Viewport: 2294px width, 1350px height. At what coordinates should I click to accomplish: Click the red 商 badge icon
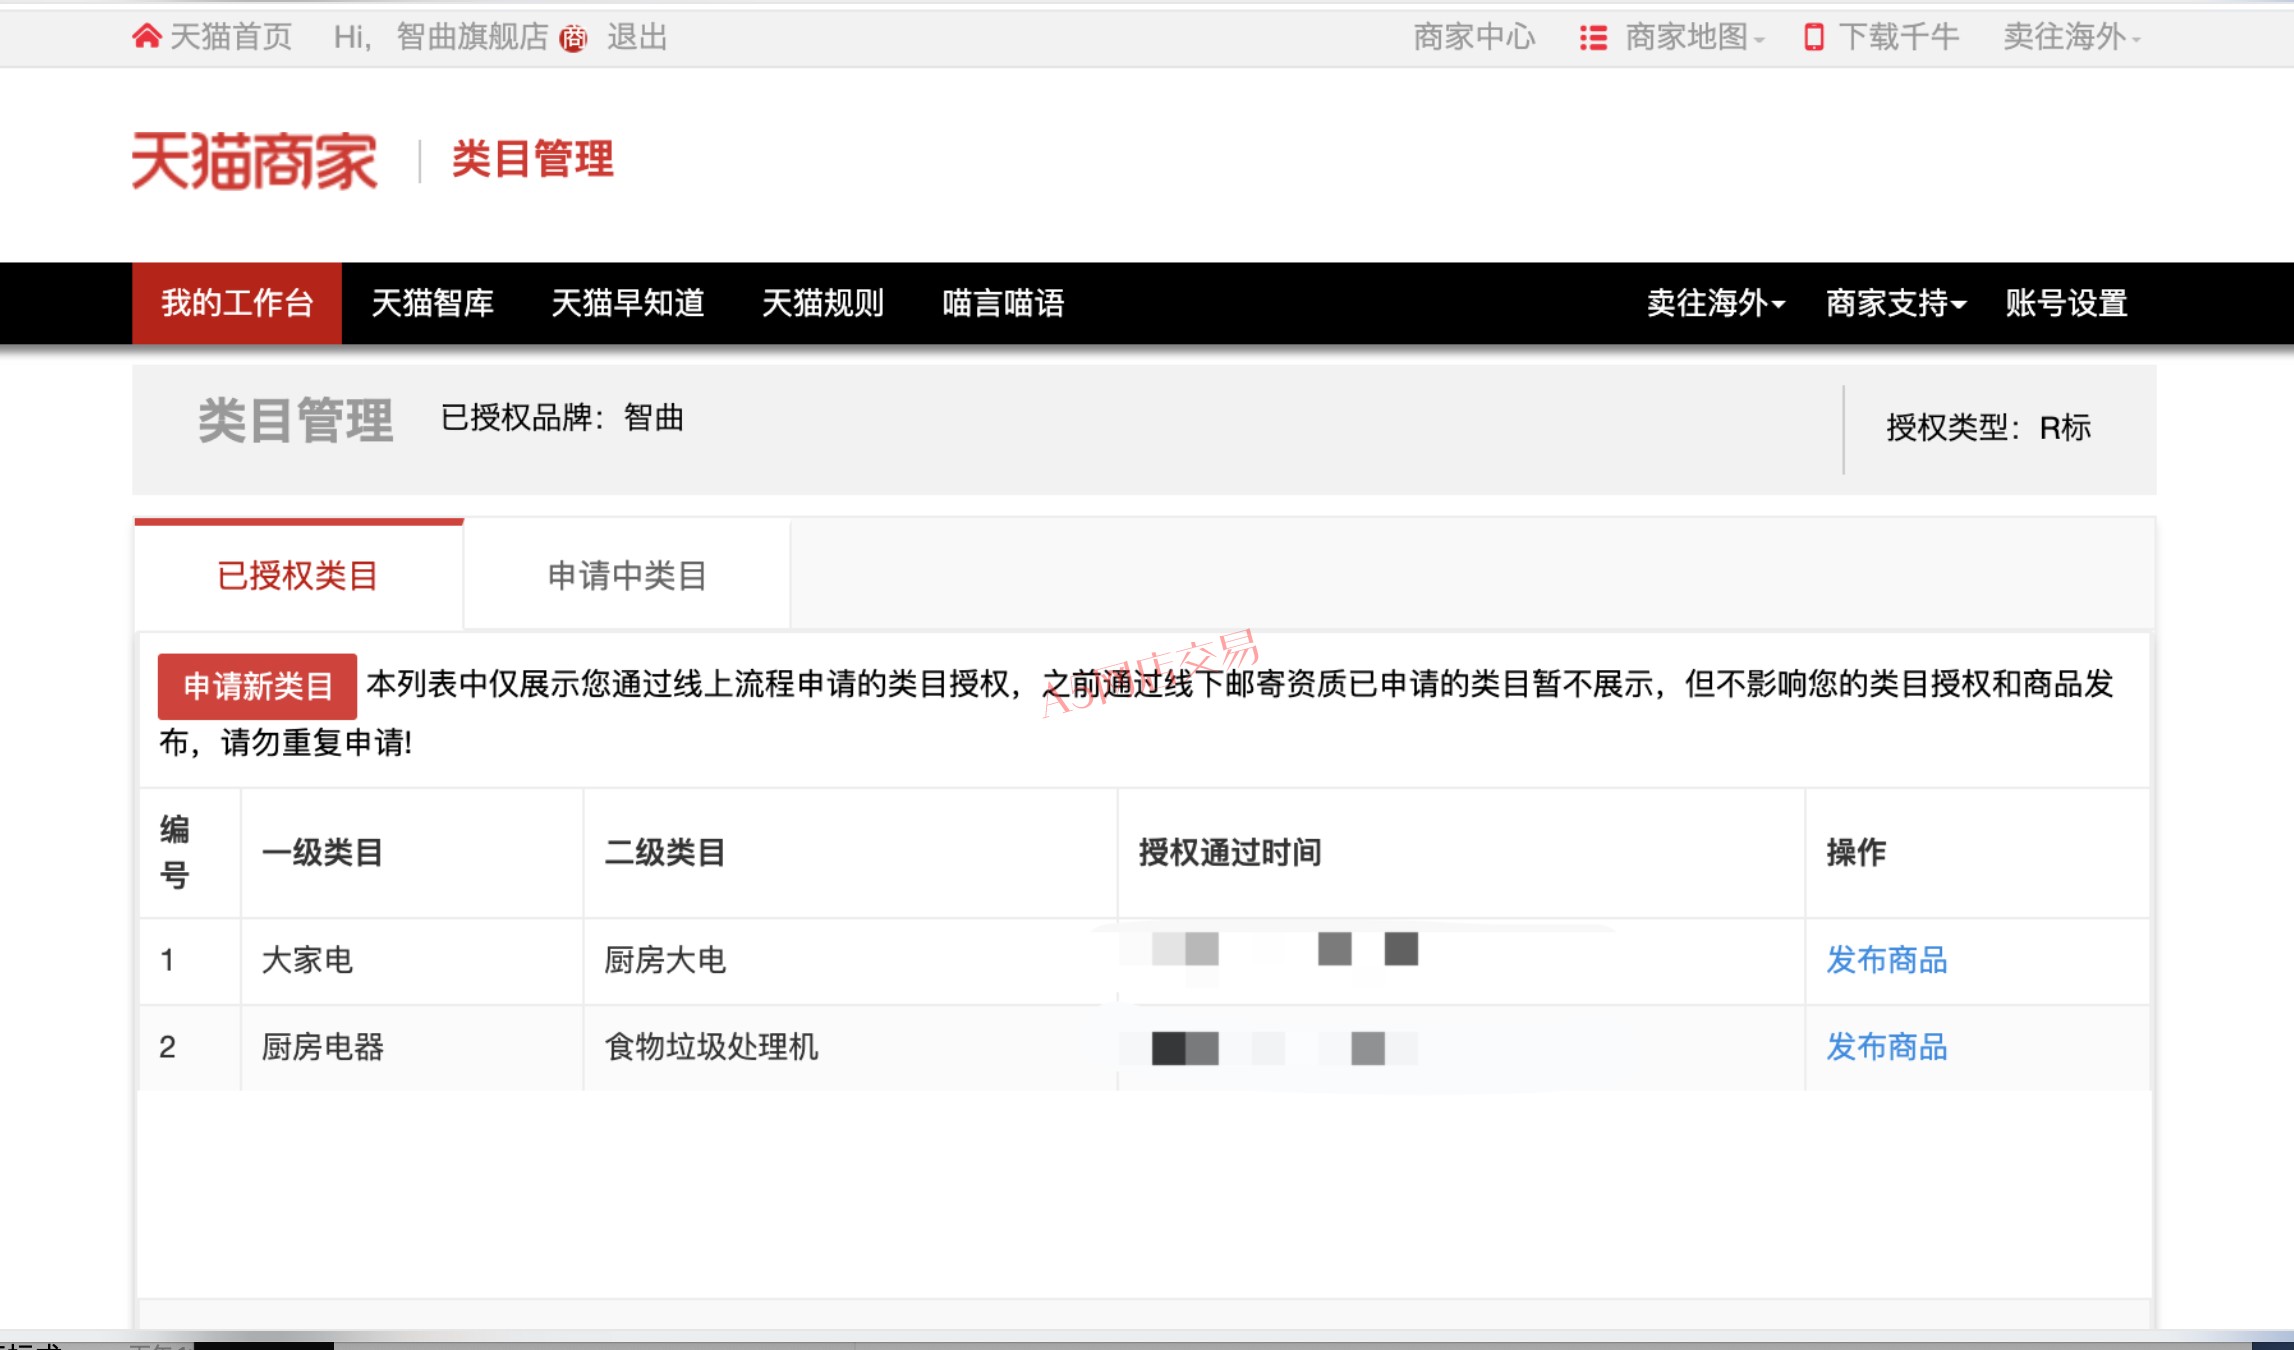coord(573,39)
